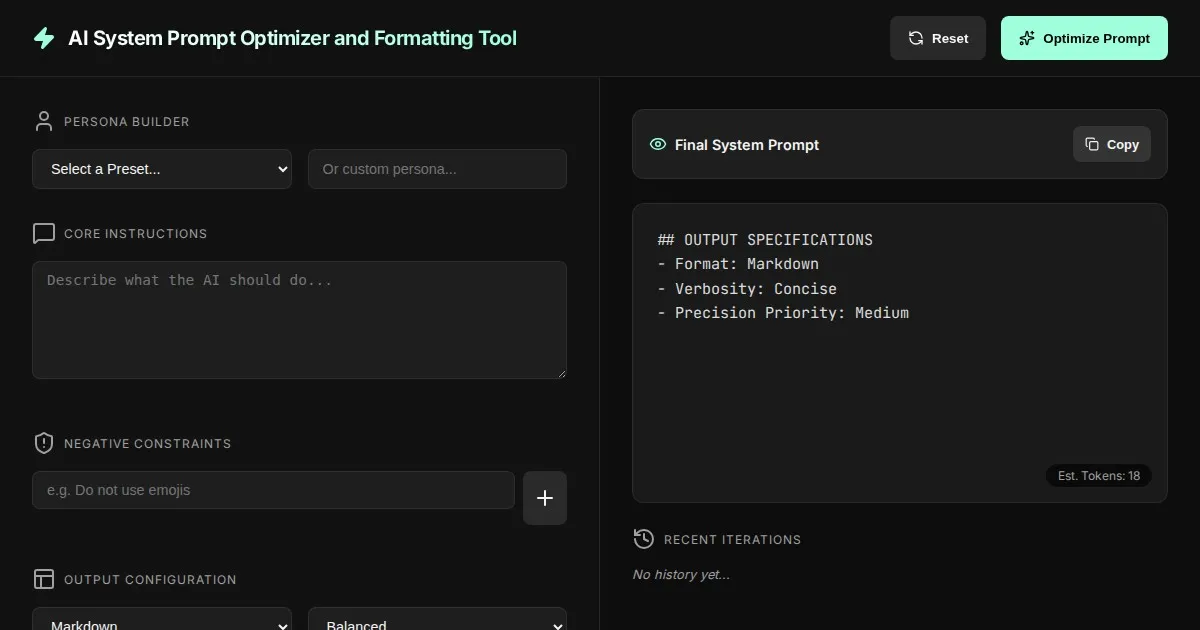Screen dimensions: 1200x630
Task: Focus the custom persona text field
Action: (x=437, y=169)
